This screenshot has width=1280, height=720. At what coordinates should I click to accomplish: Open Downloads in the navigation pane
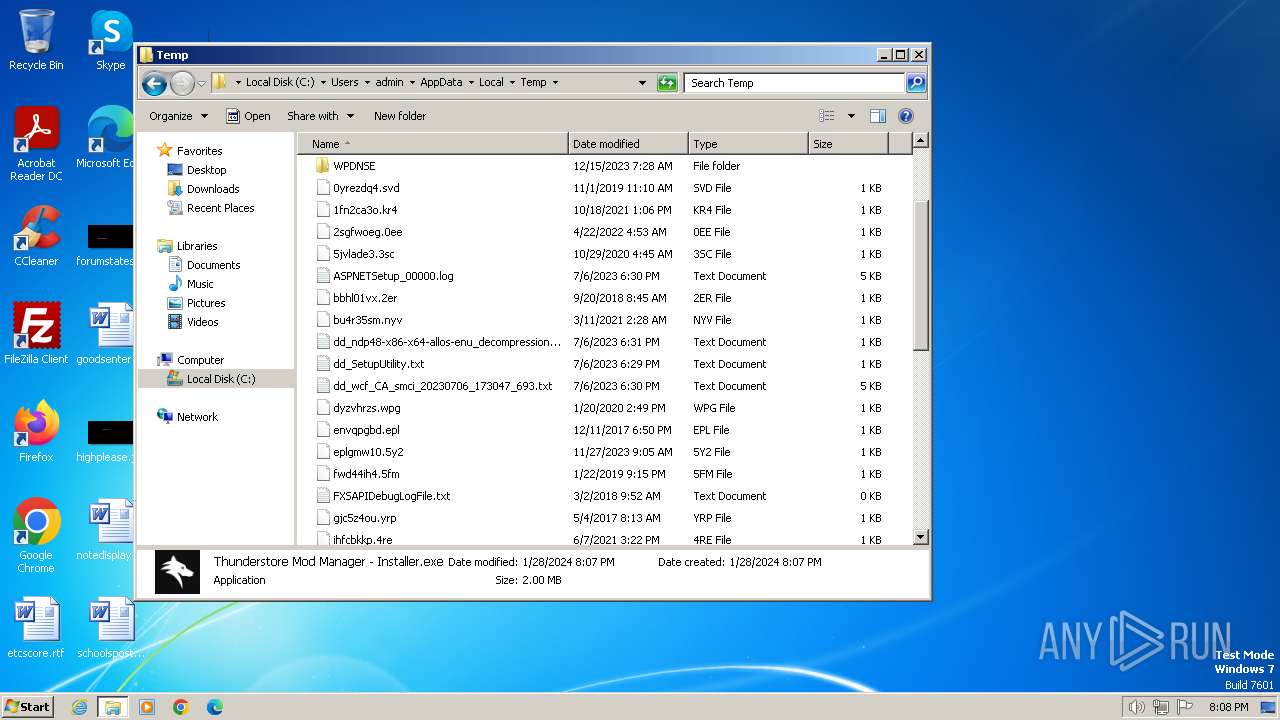pyautogui.click(x=213, y=189)
